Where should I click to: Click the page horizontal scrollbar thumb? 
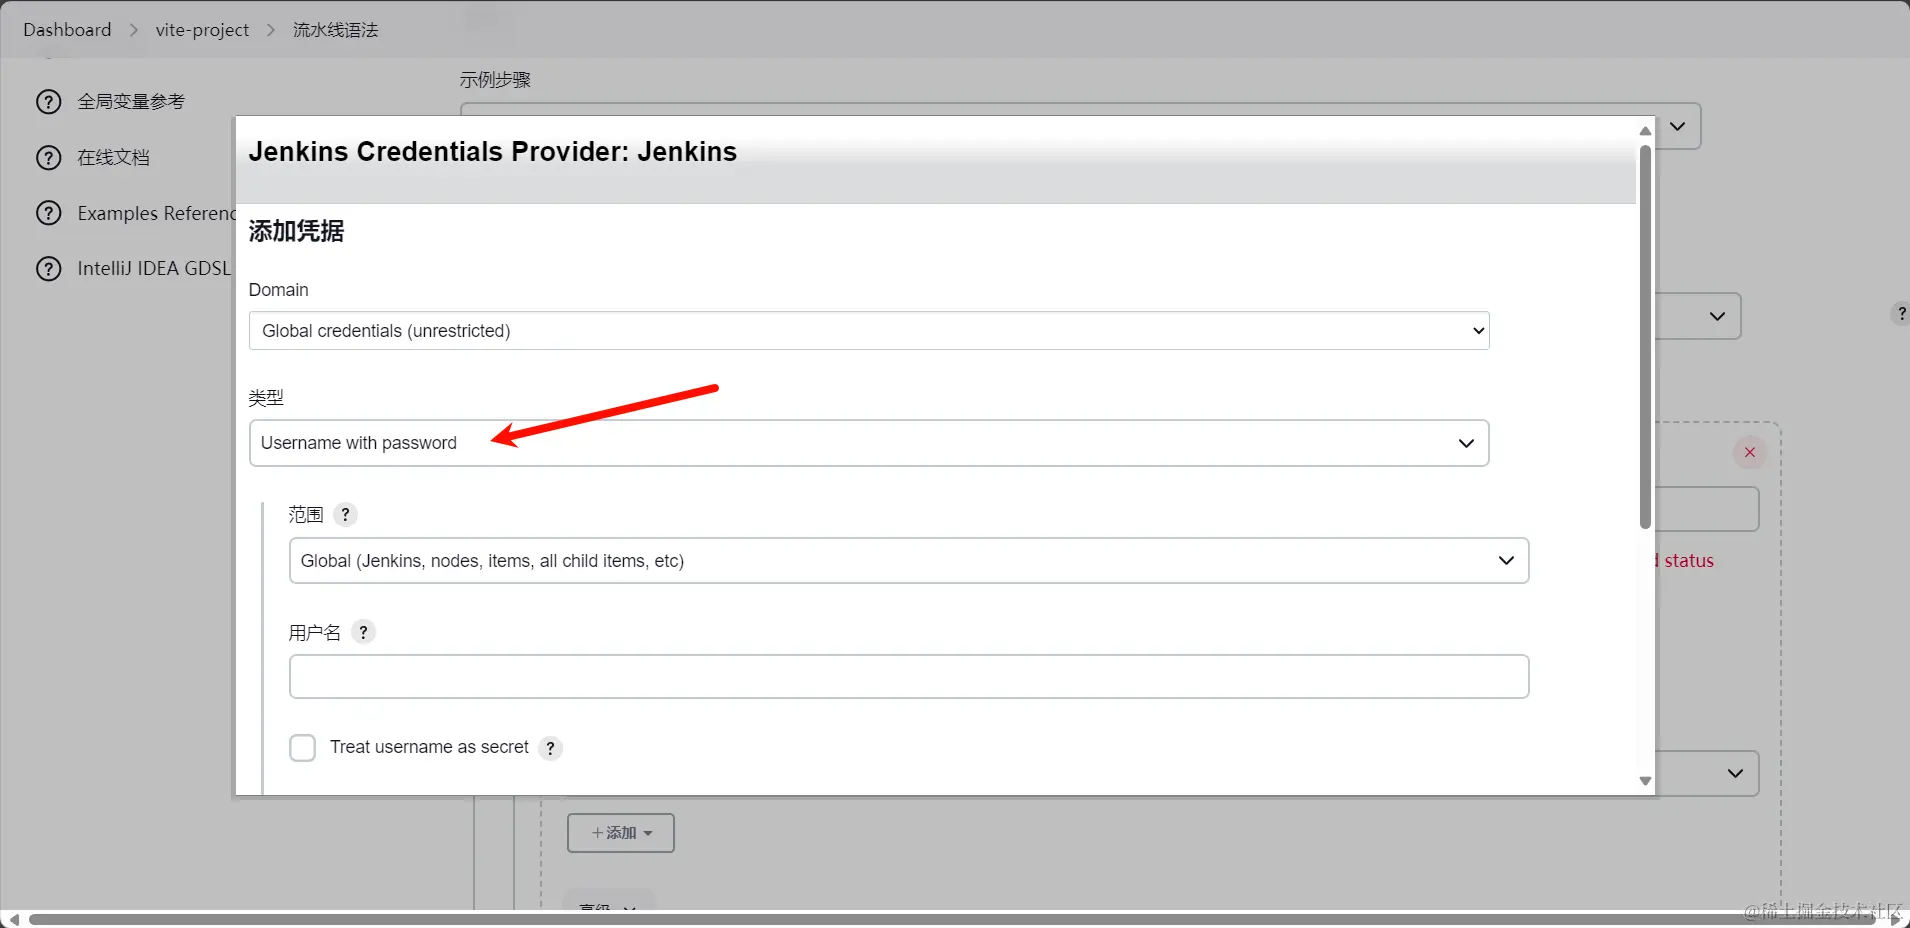952,919
